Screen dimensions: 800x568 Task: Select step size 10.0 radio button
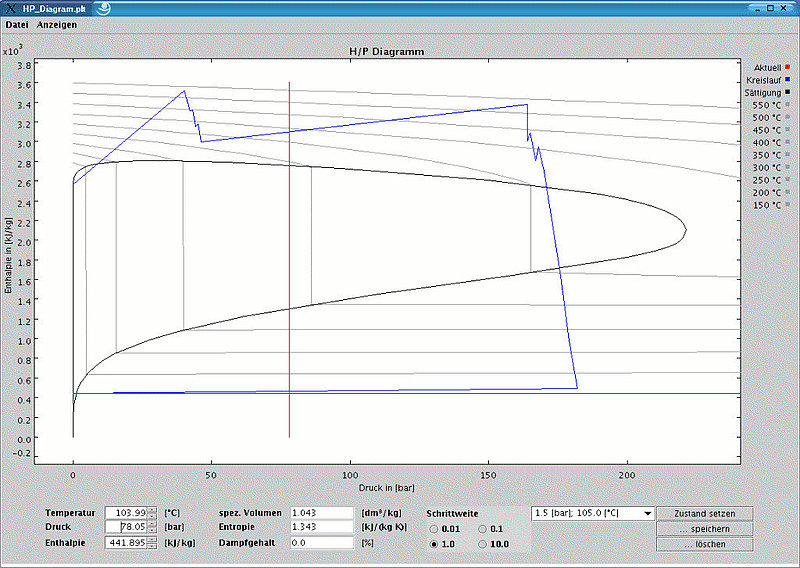click(x=482, y=545)
